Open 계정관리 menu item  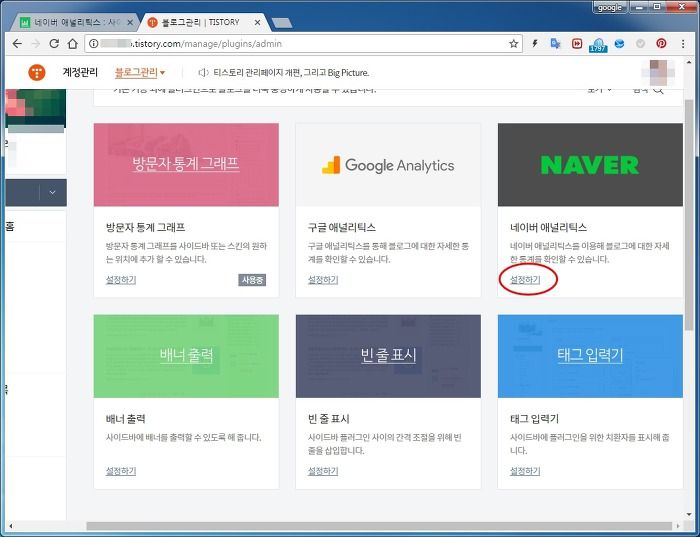click(80, 72)
